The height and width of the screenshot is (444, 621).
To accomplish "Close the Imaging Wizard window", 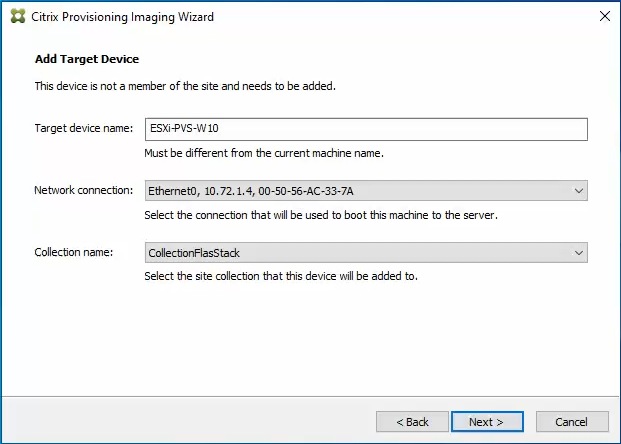I will 604,16.
